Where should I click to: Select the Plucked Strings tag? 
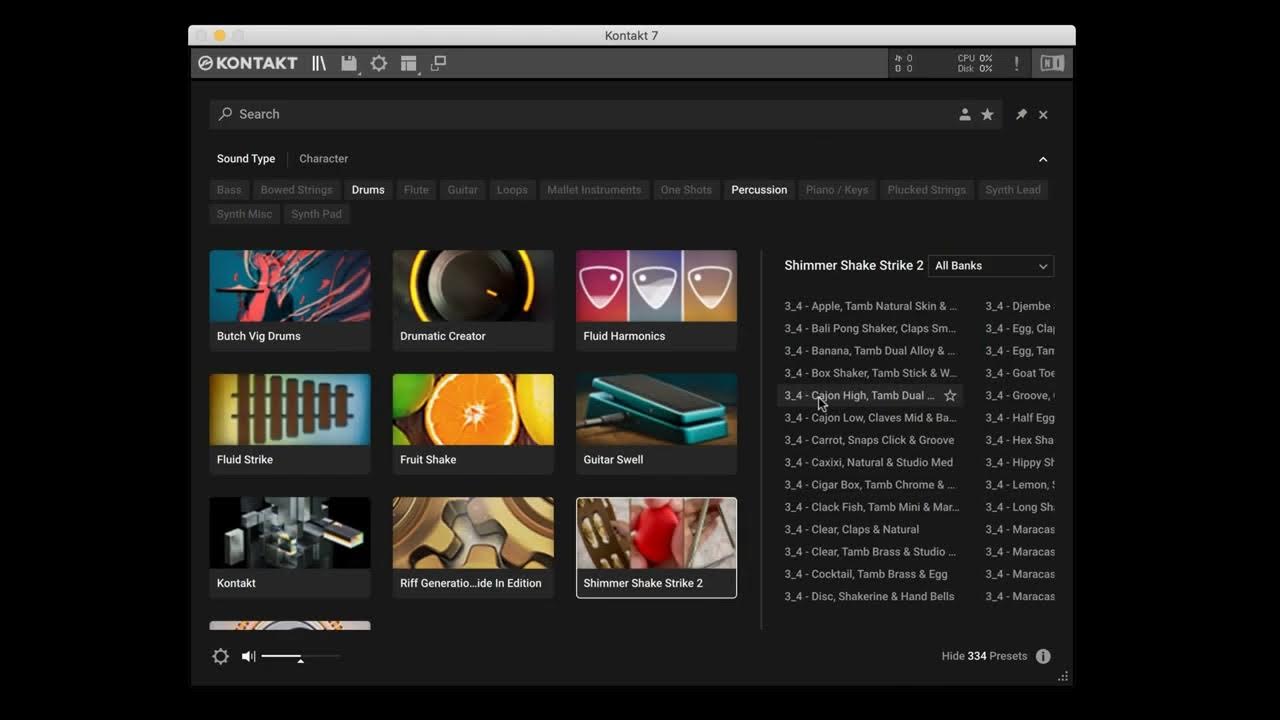point(927,190)
